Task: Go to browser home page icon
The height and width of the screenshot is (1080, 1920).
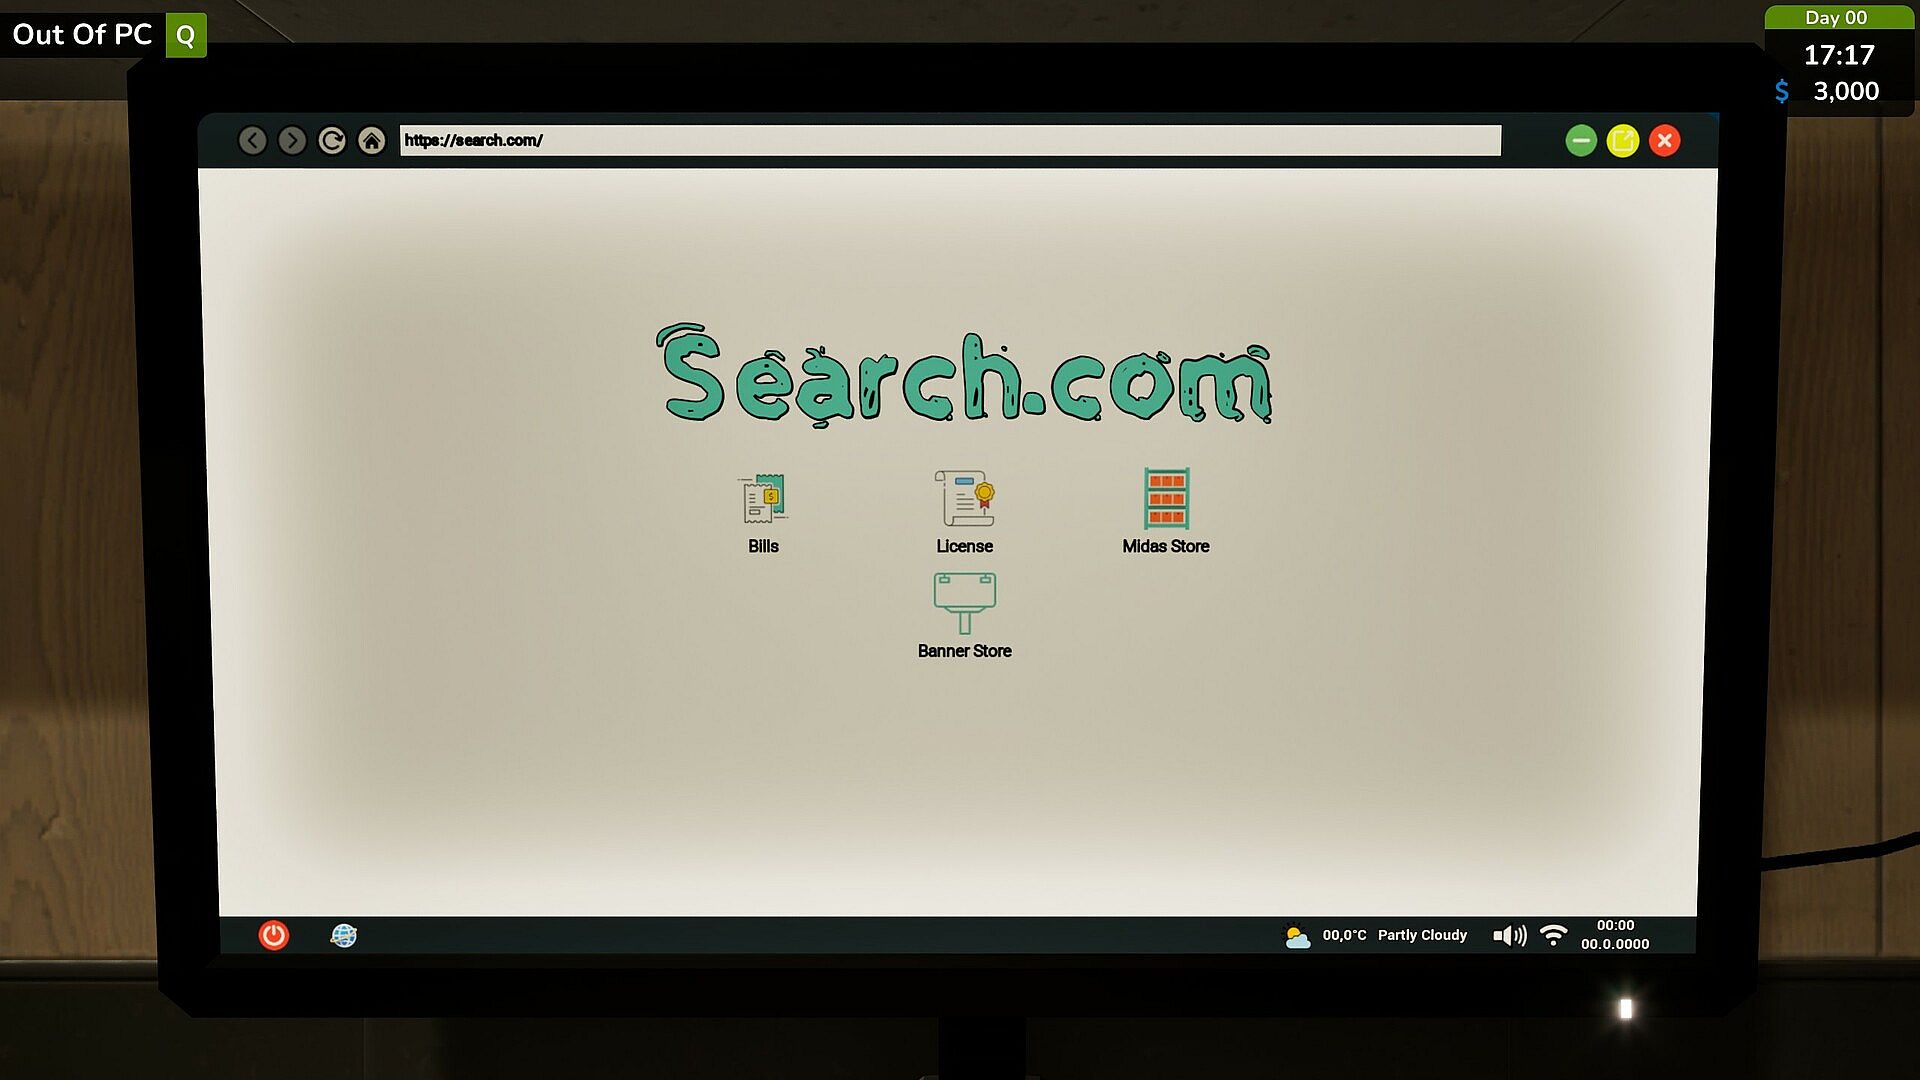Action: pos(372,141)
